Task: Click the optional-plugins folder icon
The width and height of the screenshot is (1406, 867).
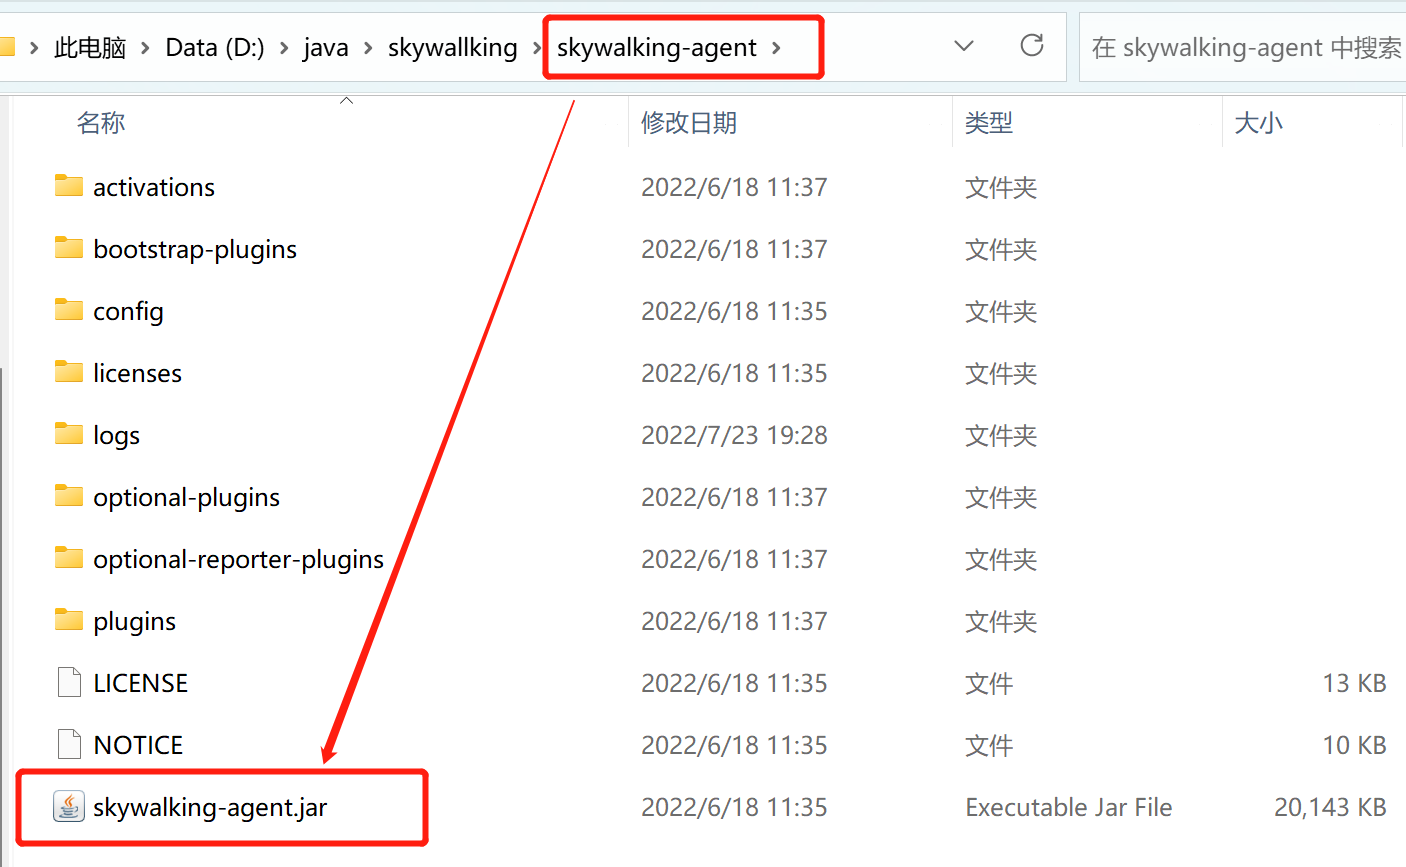Action: (69, 496)
